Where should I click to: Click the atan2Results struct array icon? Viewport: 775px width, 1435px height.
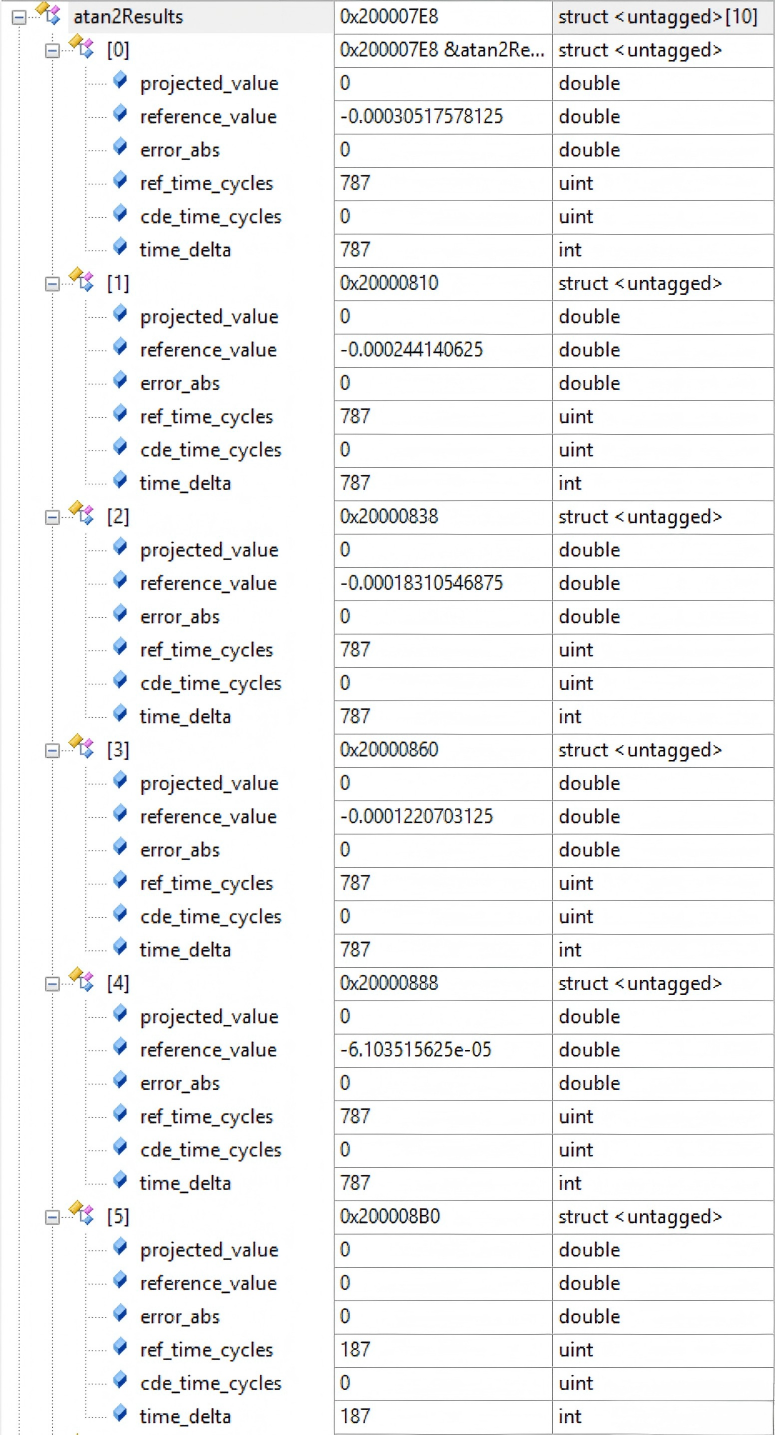(47, 15)
